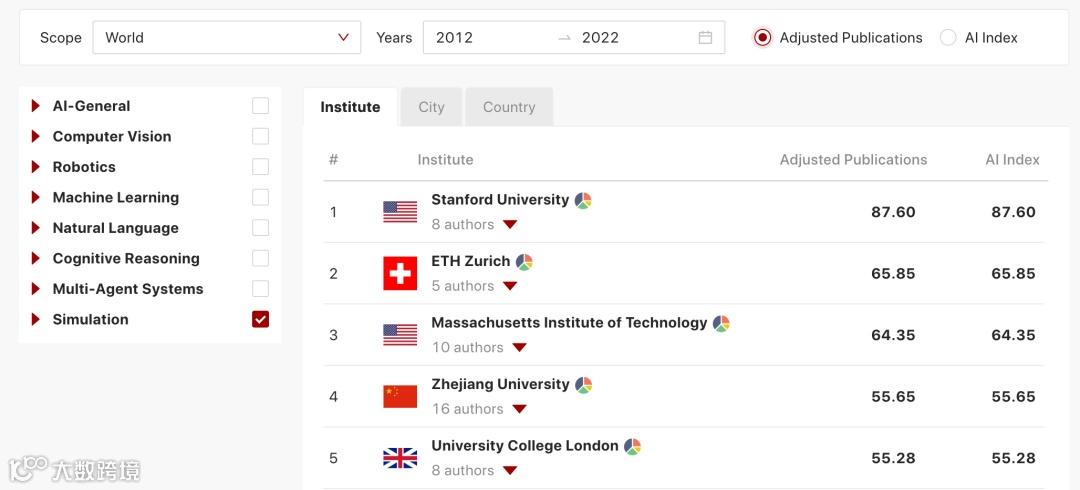Expand Zhejiang University's 16 authors list

[519, 409]
